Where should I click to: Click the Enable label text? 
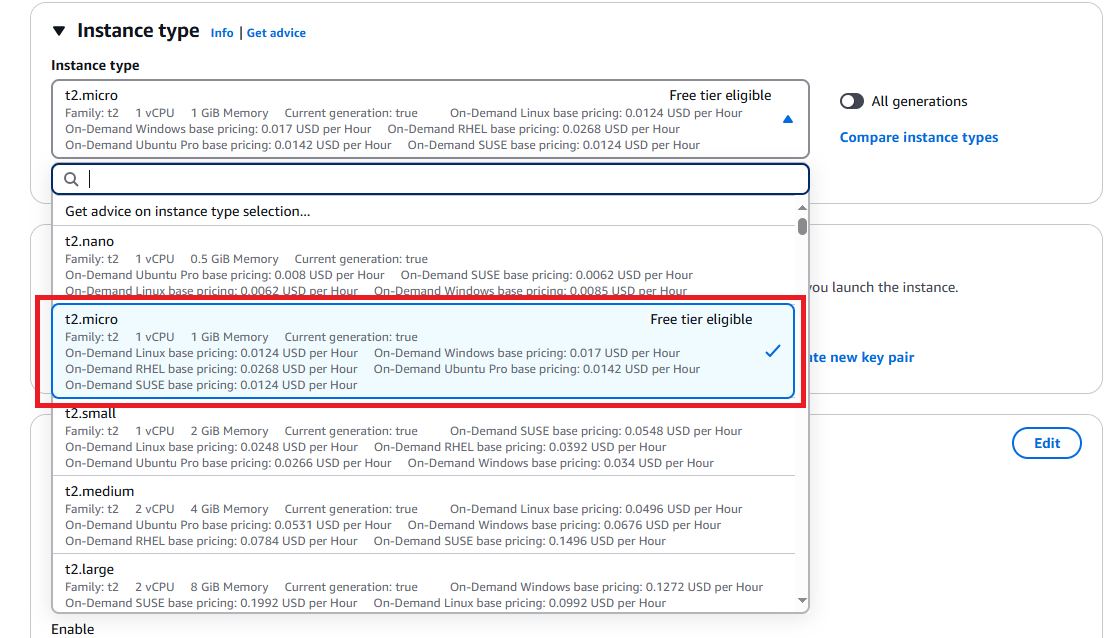[73, 629]
